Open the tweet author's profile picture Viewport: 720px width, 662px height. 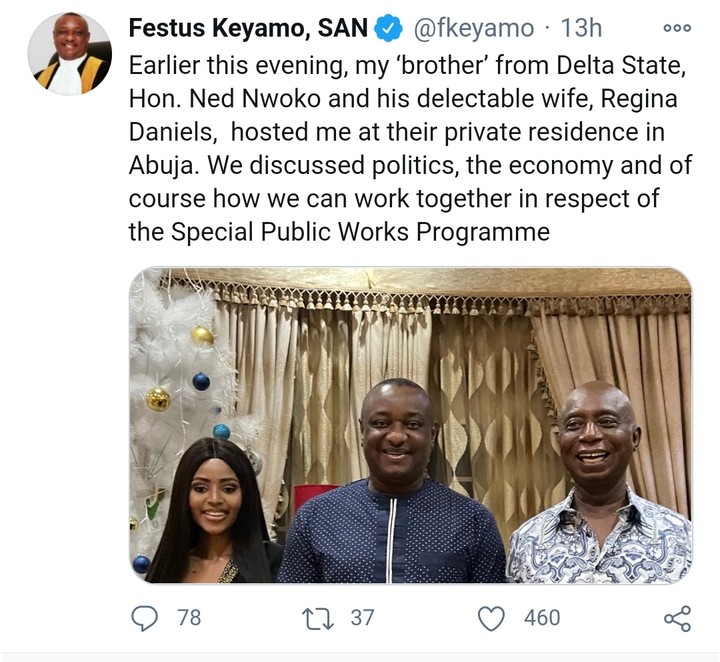tap(69, 54)
